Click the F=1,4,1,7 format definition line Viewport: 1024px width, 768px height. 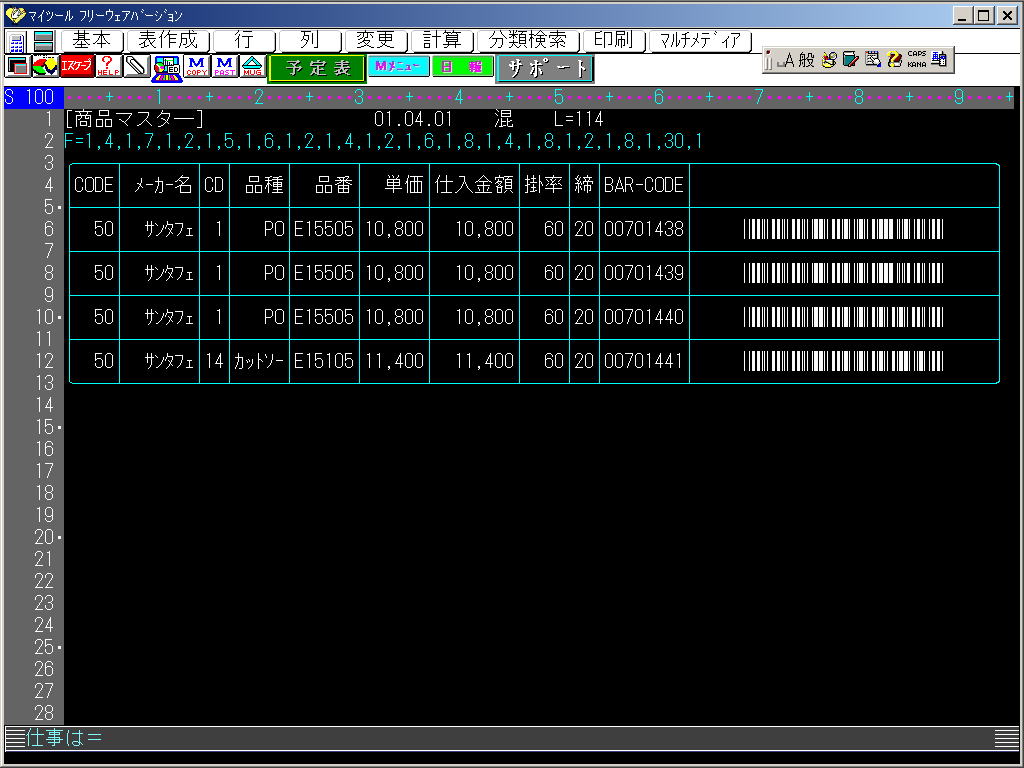[383, 141]
